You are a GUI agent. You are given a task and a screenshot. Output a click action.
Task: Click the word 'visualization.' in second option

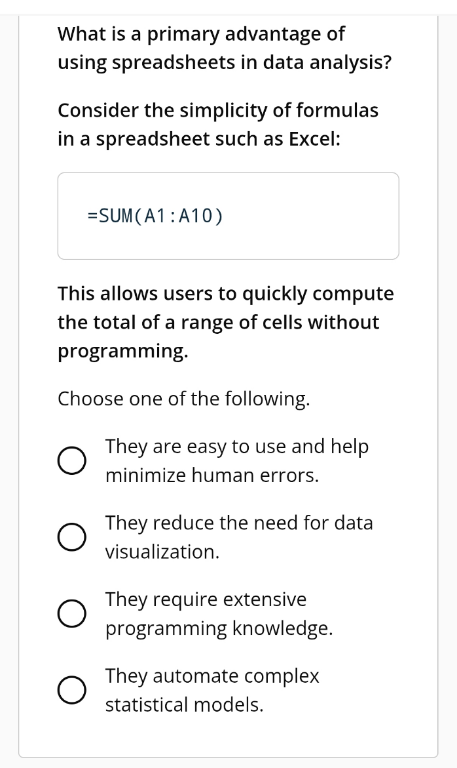click(x=162, y=552)
